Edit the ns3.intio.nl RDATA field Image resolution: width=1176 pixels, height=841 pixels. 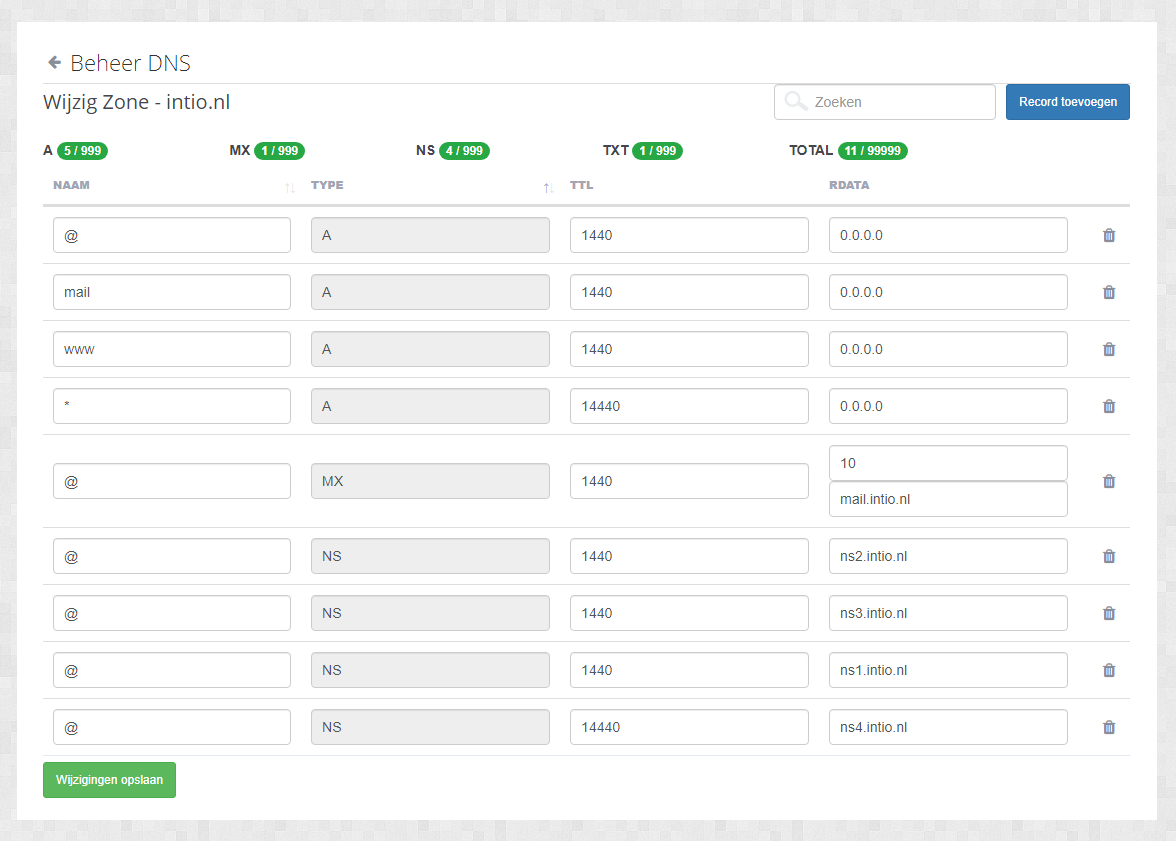click(948, 614)
